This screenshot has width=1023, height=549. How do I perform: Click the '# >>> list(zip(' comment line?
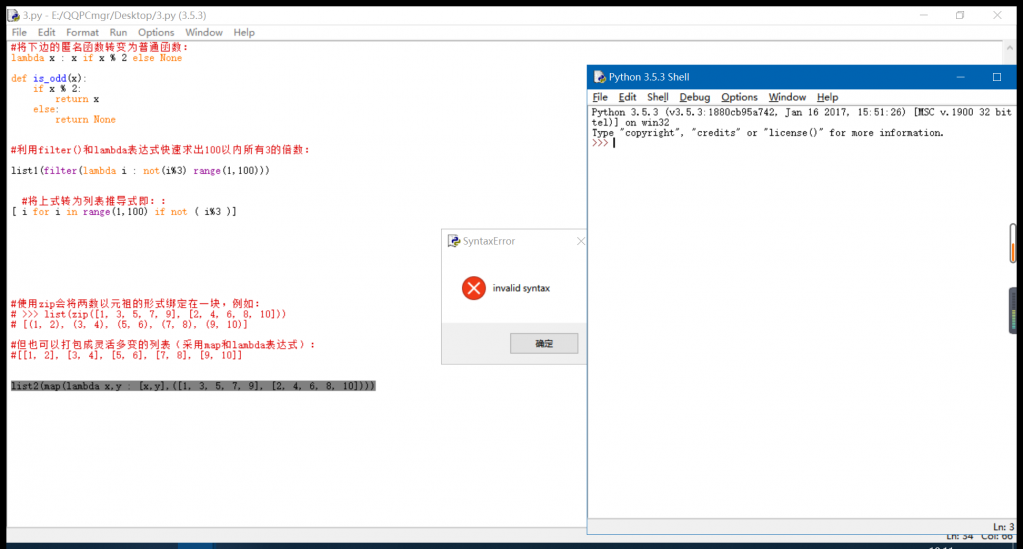[x=149, y=314]
